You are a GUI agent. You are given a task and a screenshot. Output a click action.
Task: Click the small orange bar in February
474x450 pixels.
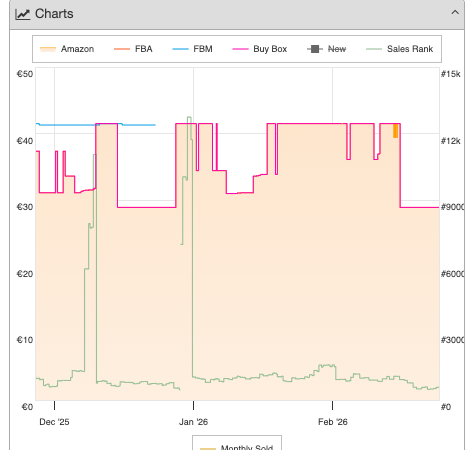point(395,131)
